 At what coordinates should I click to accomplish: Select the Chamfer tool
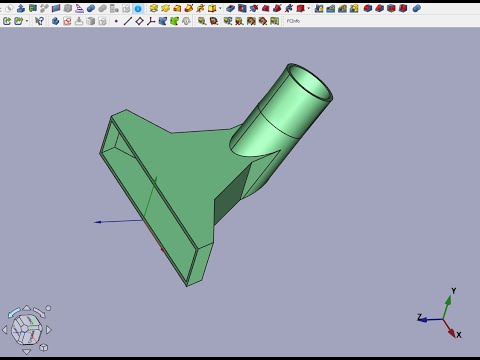tap(379, 8)
